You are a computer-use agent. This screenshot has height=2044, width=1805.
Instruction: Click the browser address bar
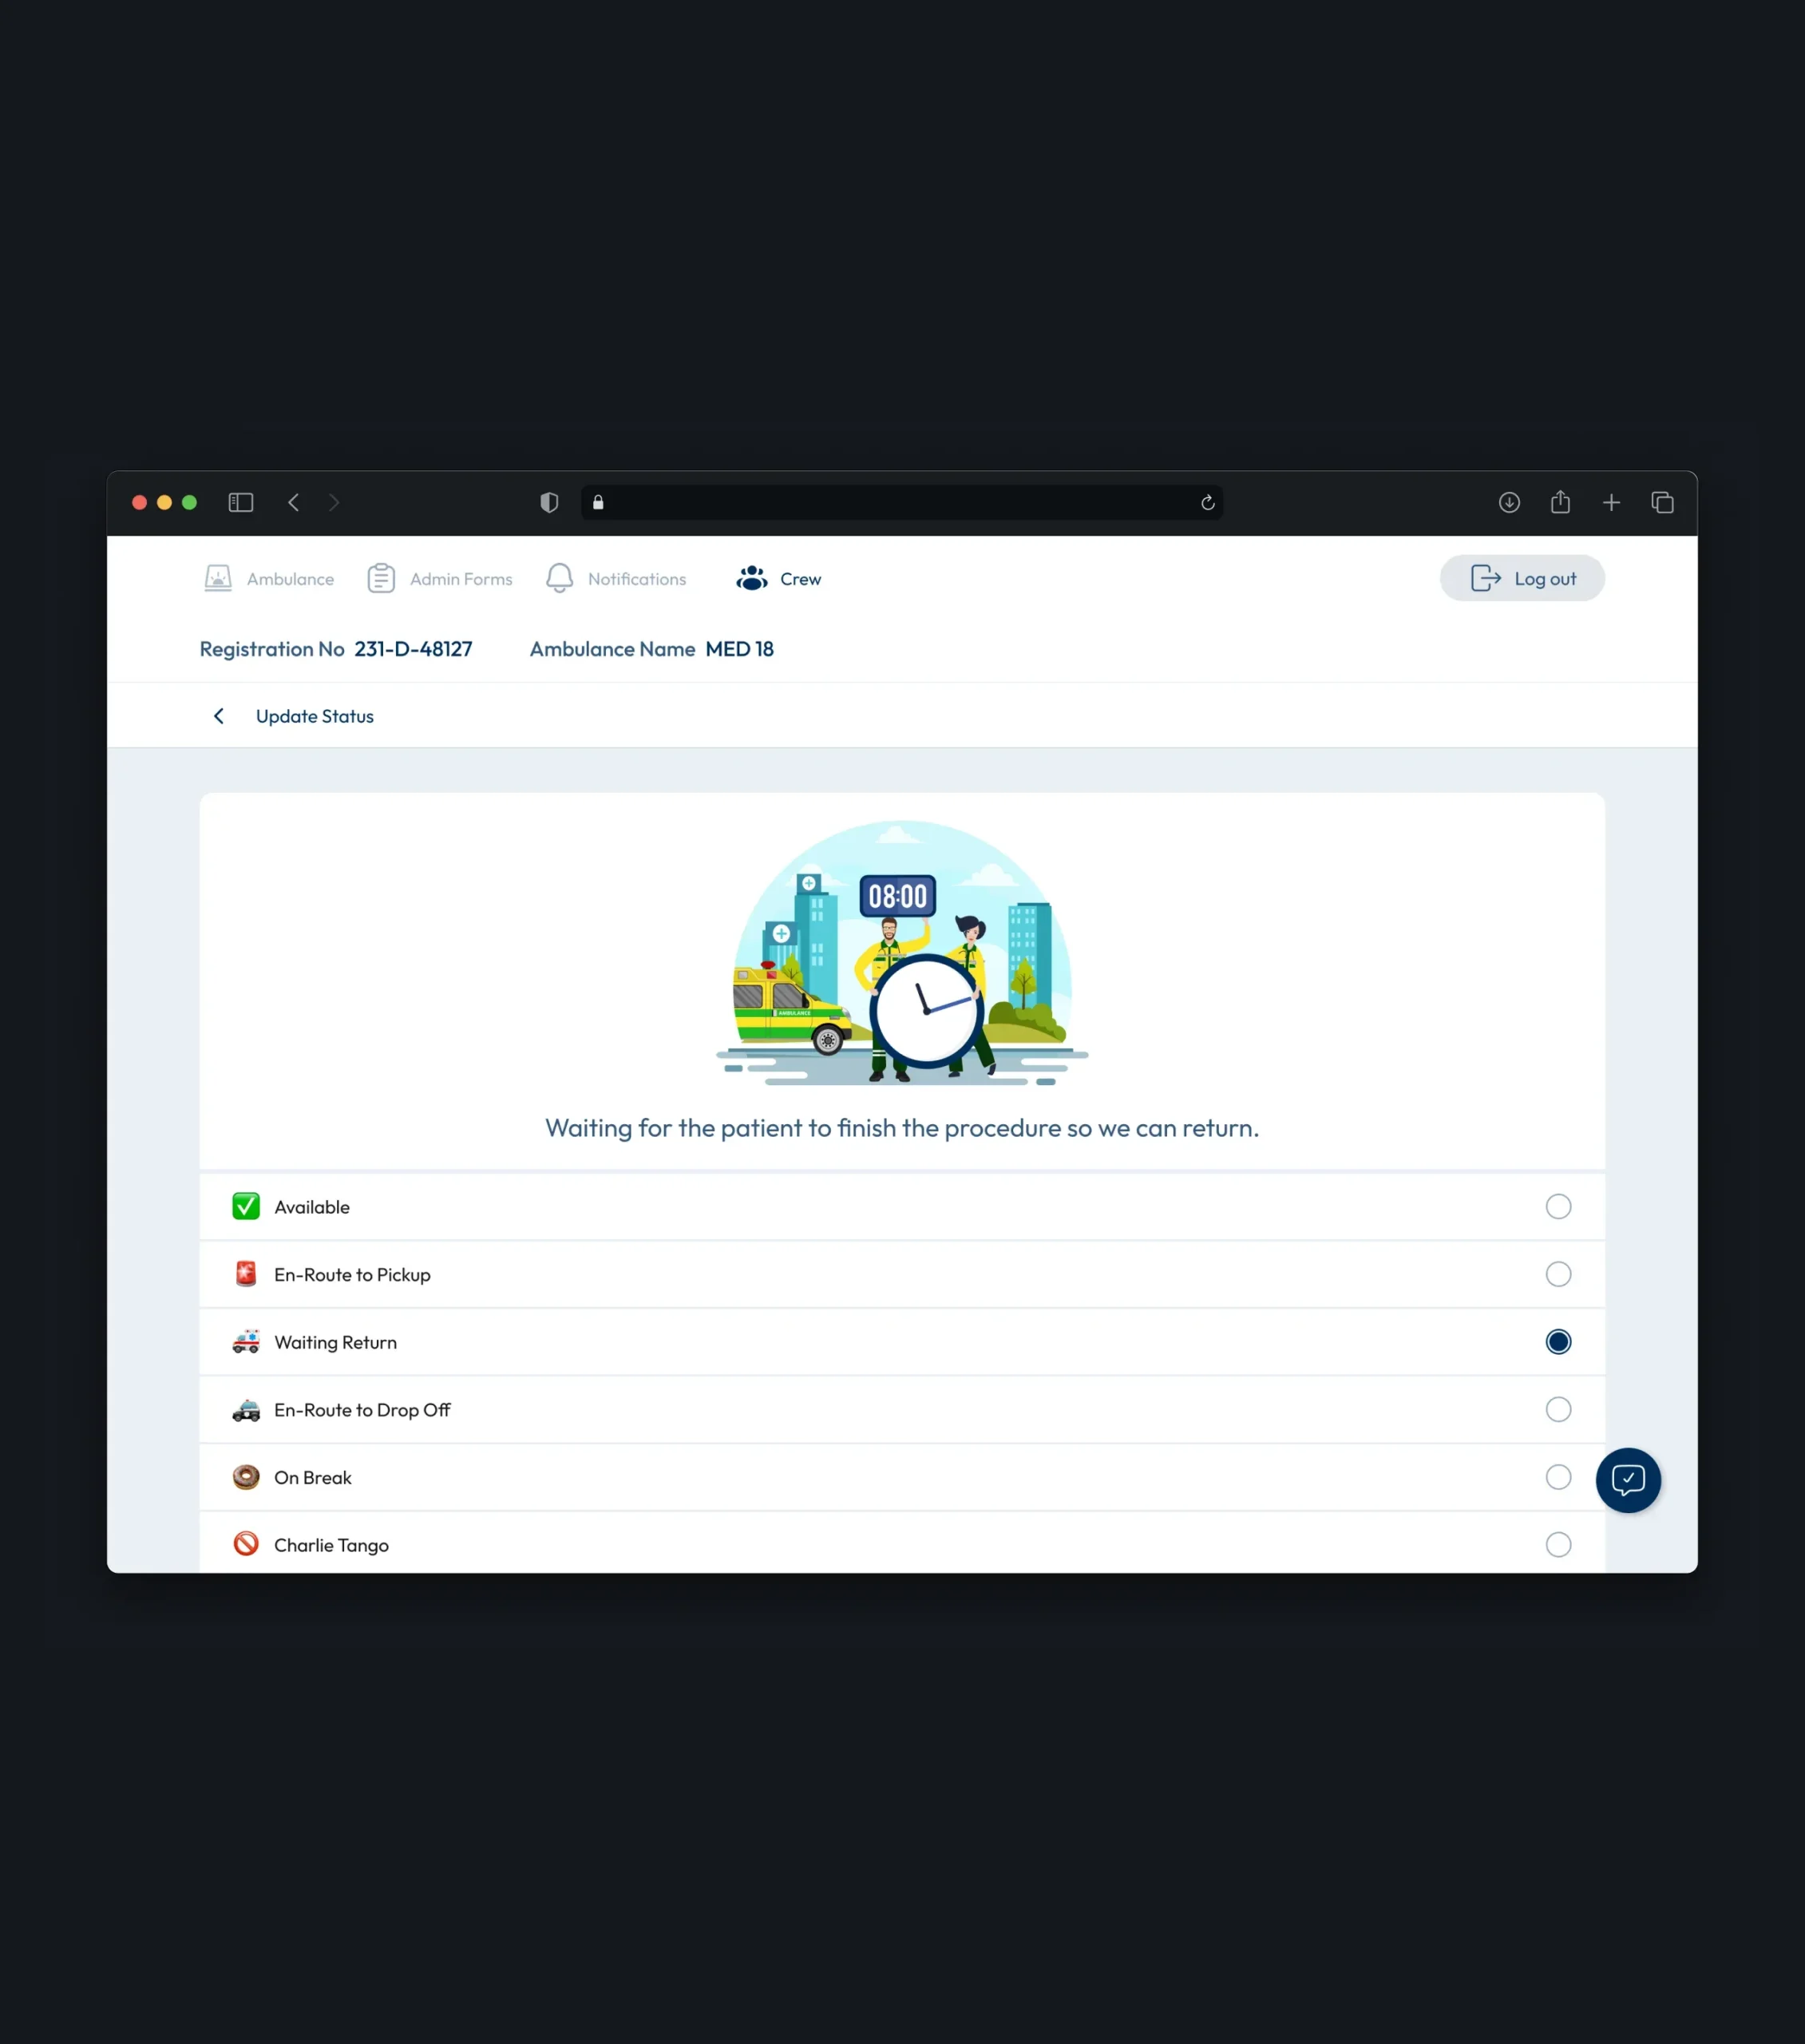click(902, 503)
